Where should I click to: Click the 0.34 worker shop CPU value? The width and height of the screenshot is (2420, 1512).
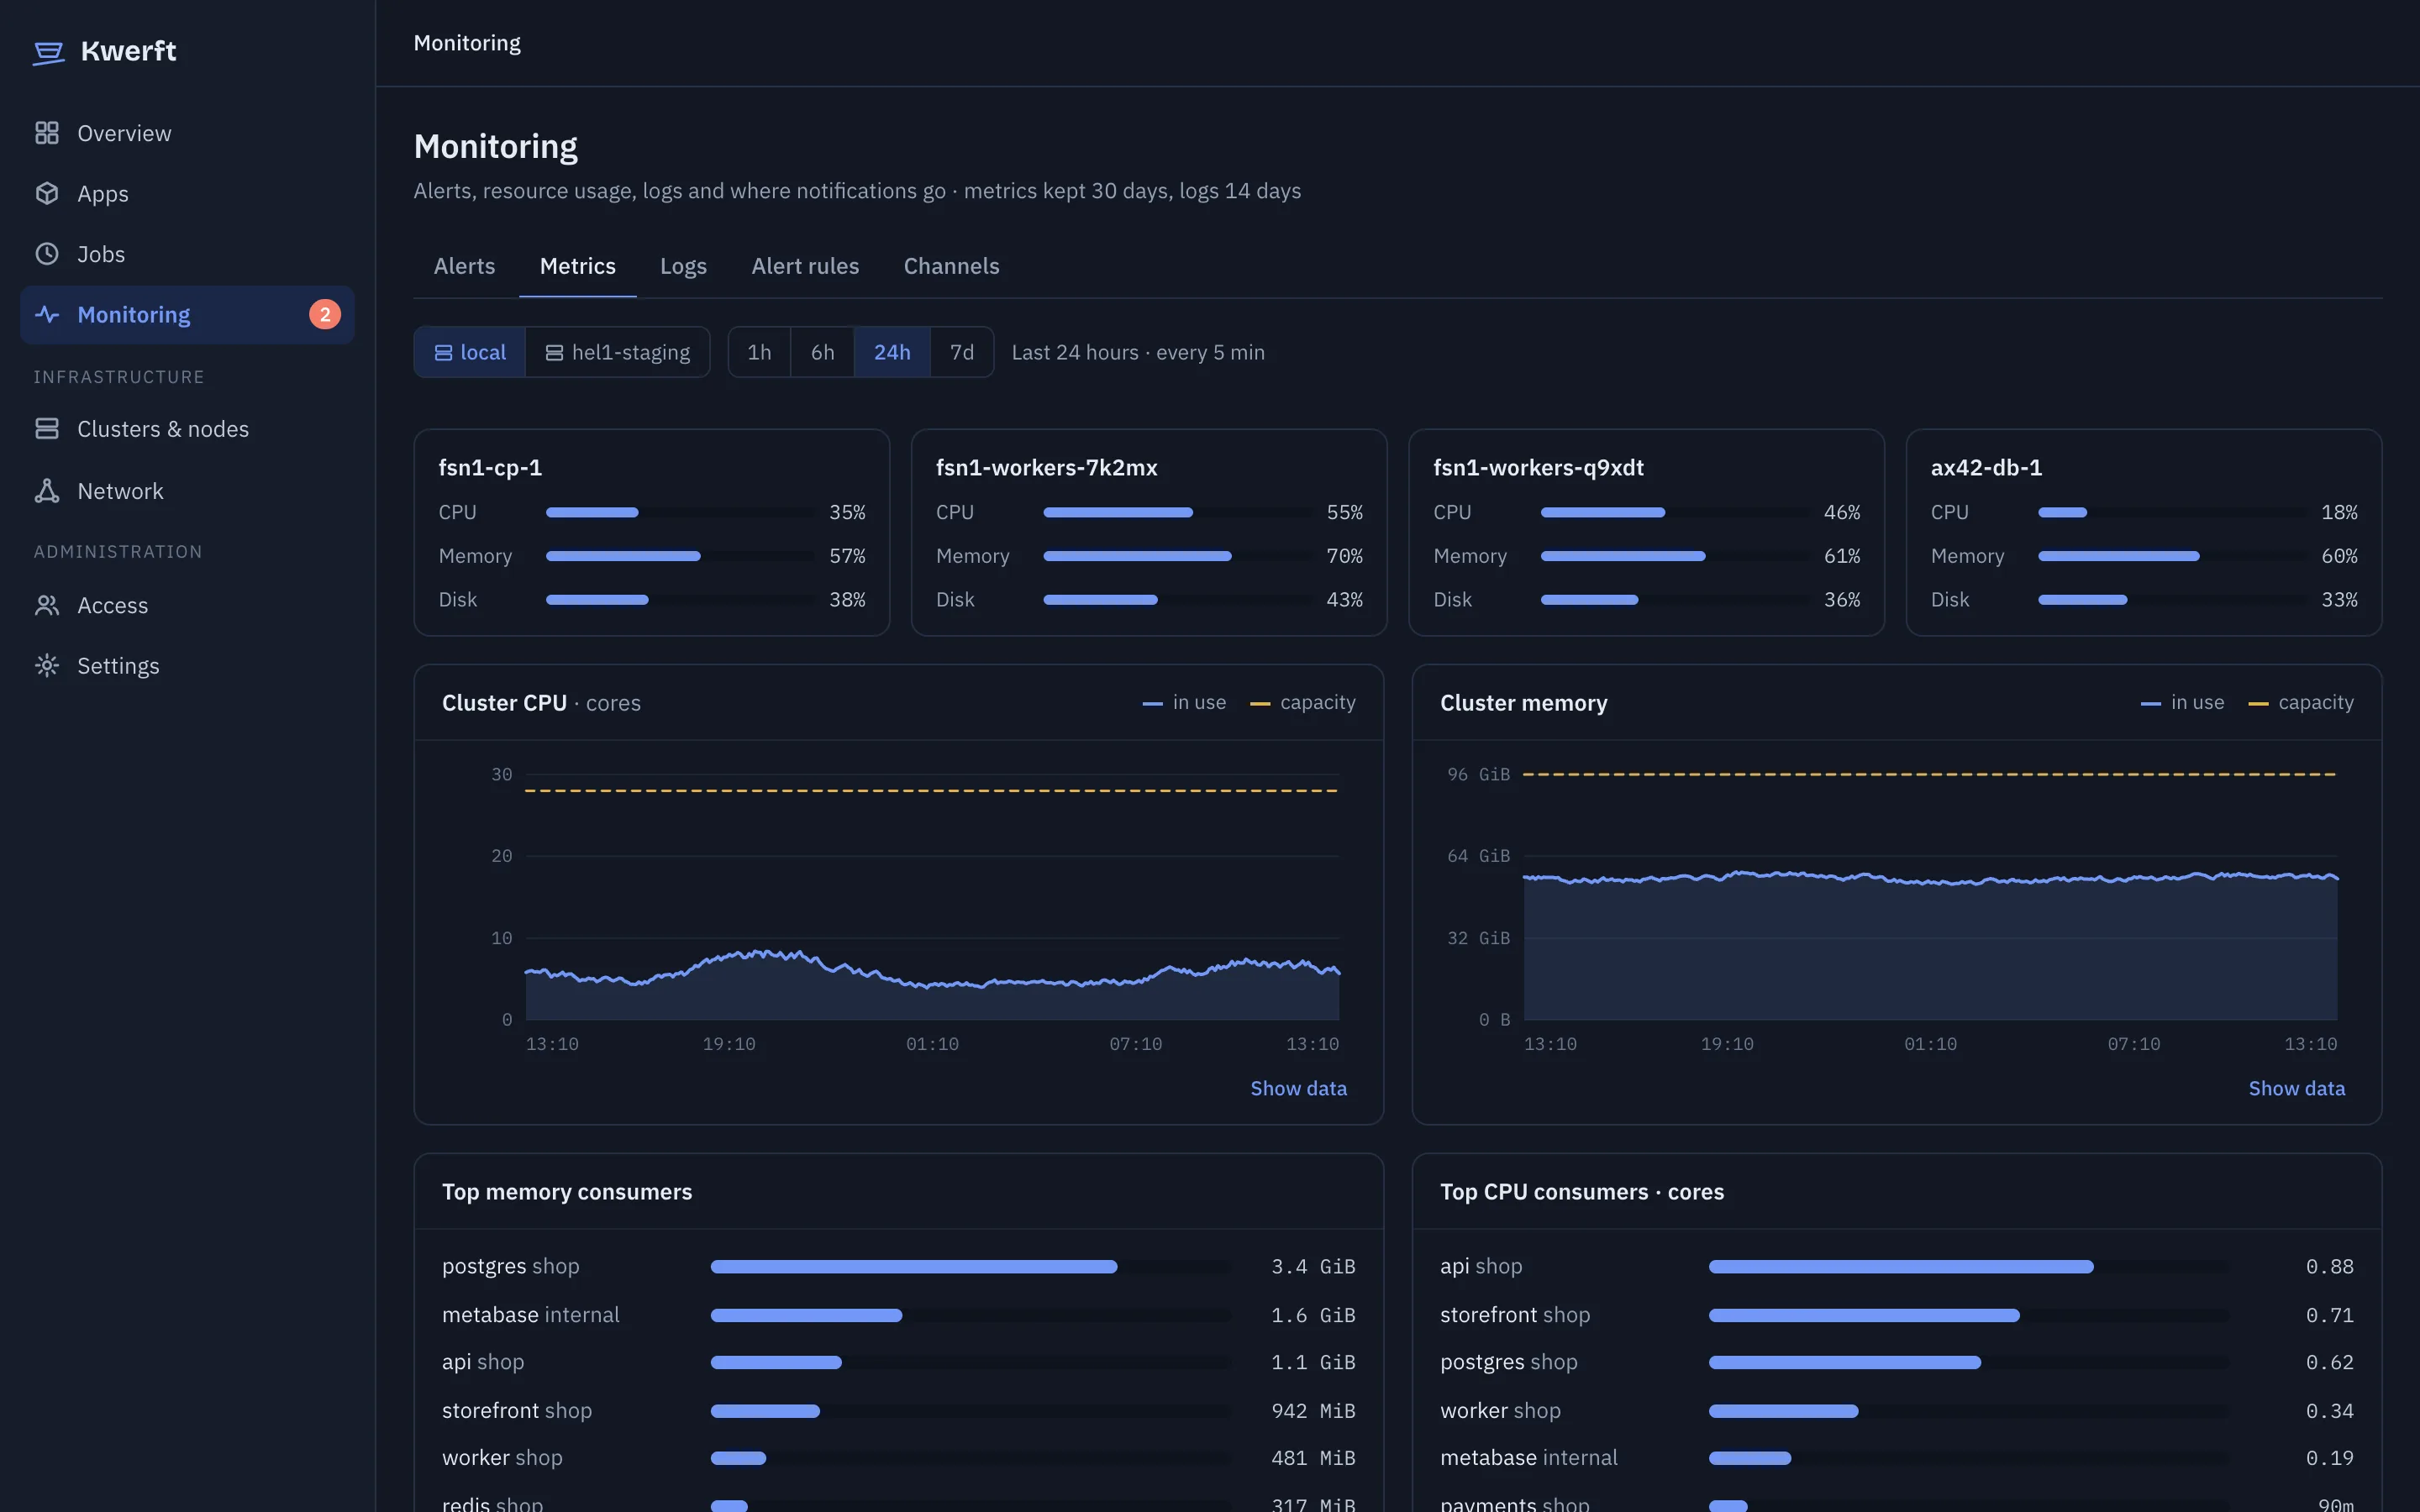2329,1411
